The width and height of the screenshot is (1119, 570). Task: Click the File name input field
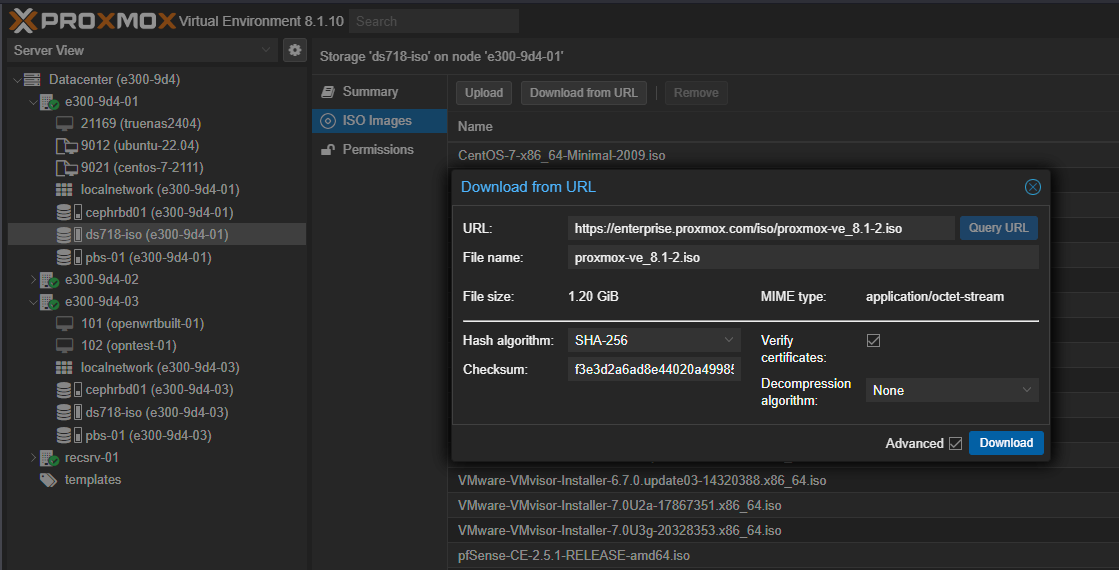[x=803, y=258]
